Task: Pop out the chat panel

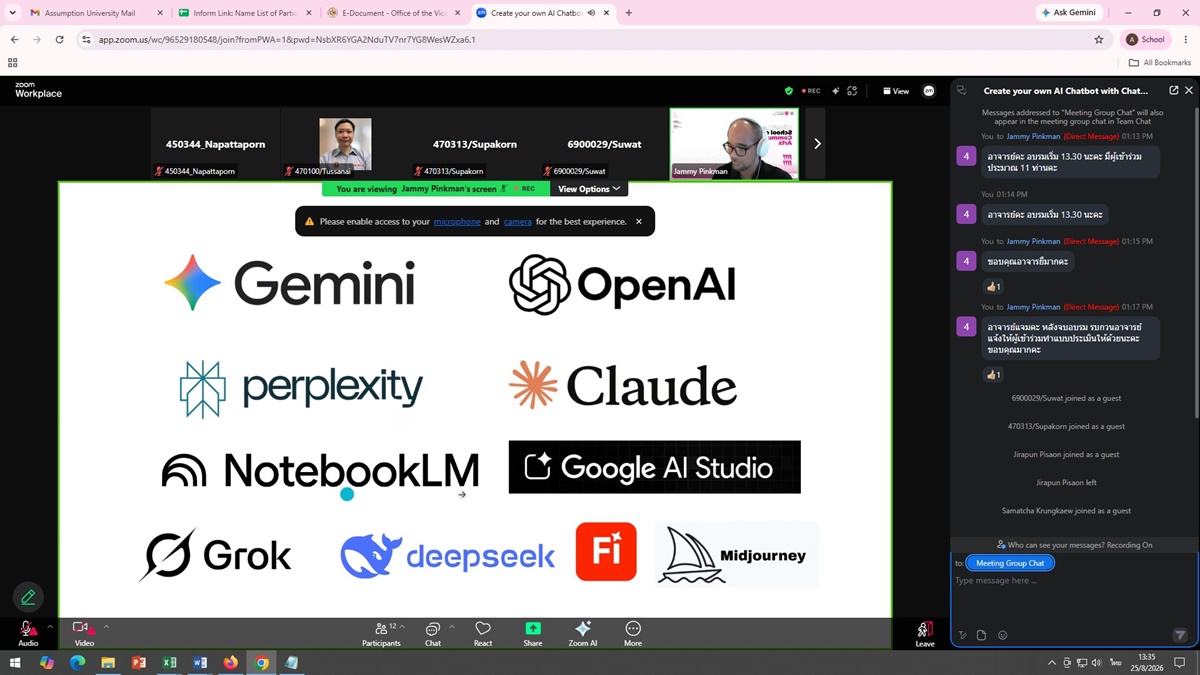Action: [1174, 90]
